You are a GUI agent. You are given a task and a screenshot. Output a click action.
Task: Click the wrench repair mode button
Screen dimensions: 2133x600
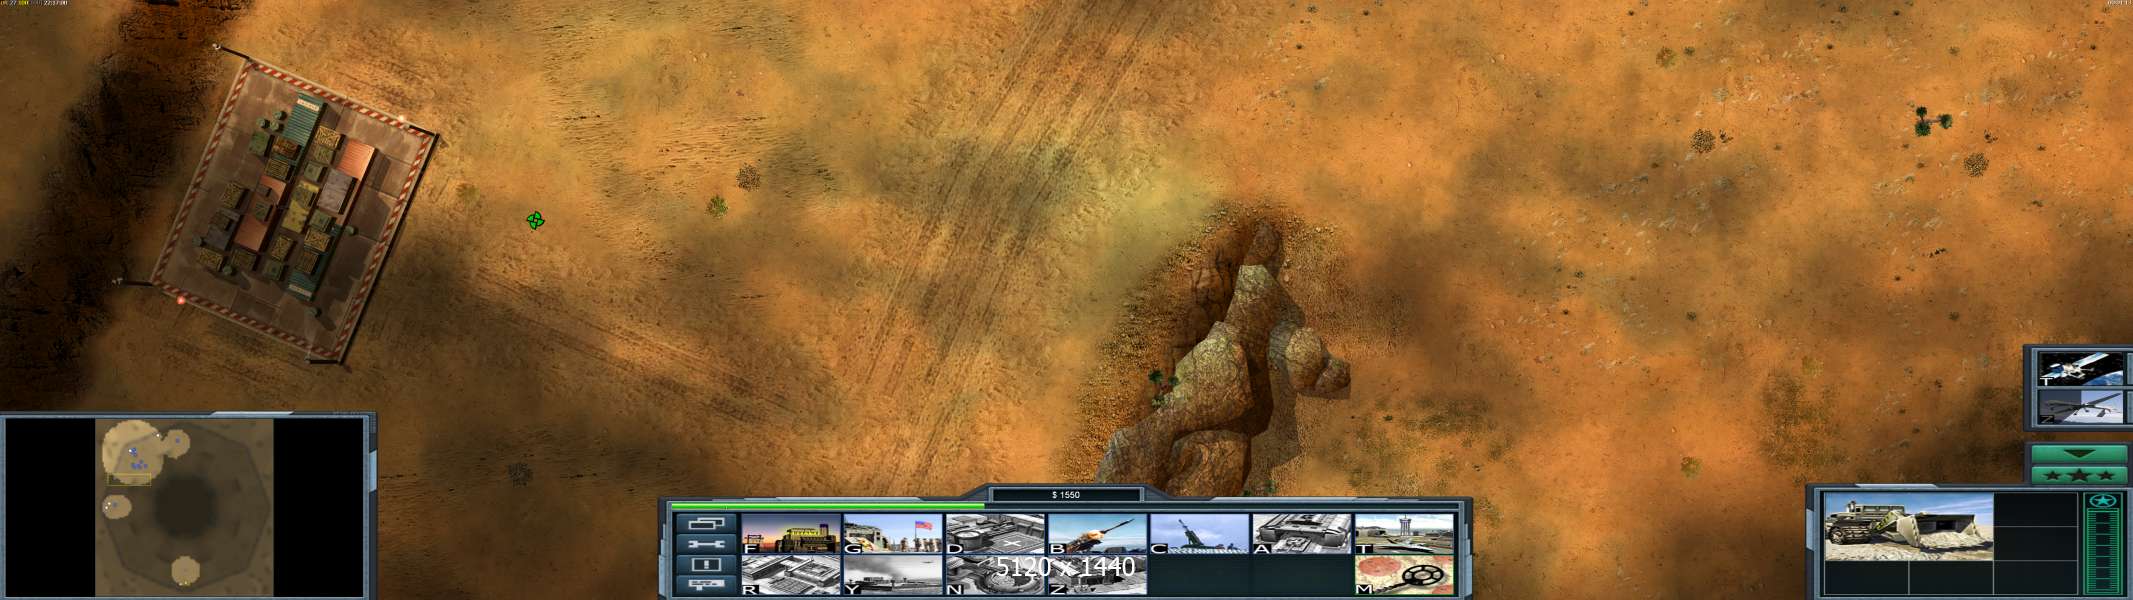[706, 544]
